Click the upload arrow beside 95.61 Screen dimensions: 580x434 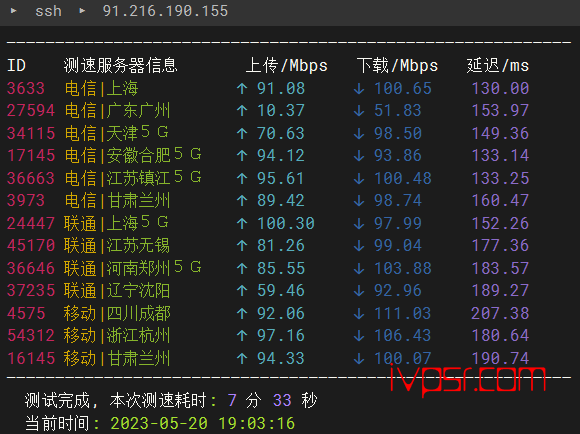pos(242,179)
